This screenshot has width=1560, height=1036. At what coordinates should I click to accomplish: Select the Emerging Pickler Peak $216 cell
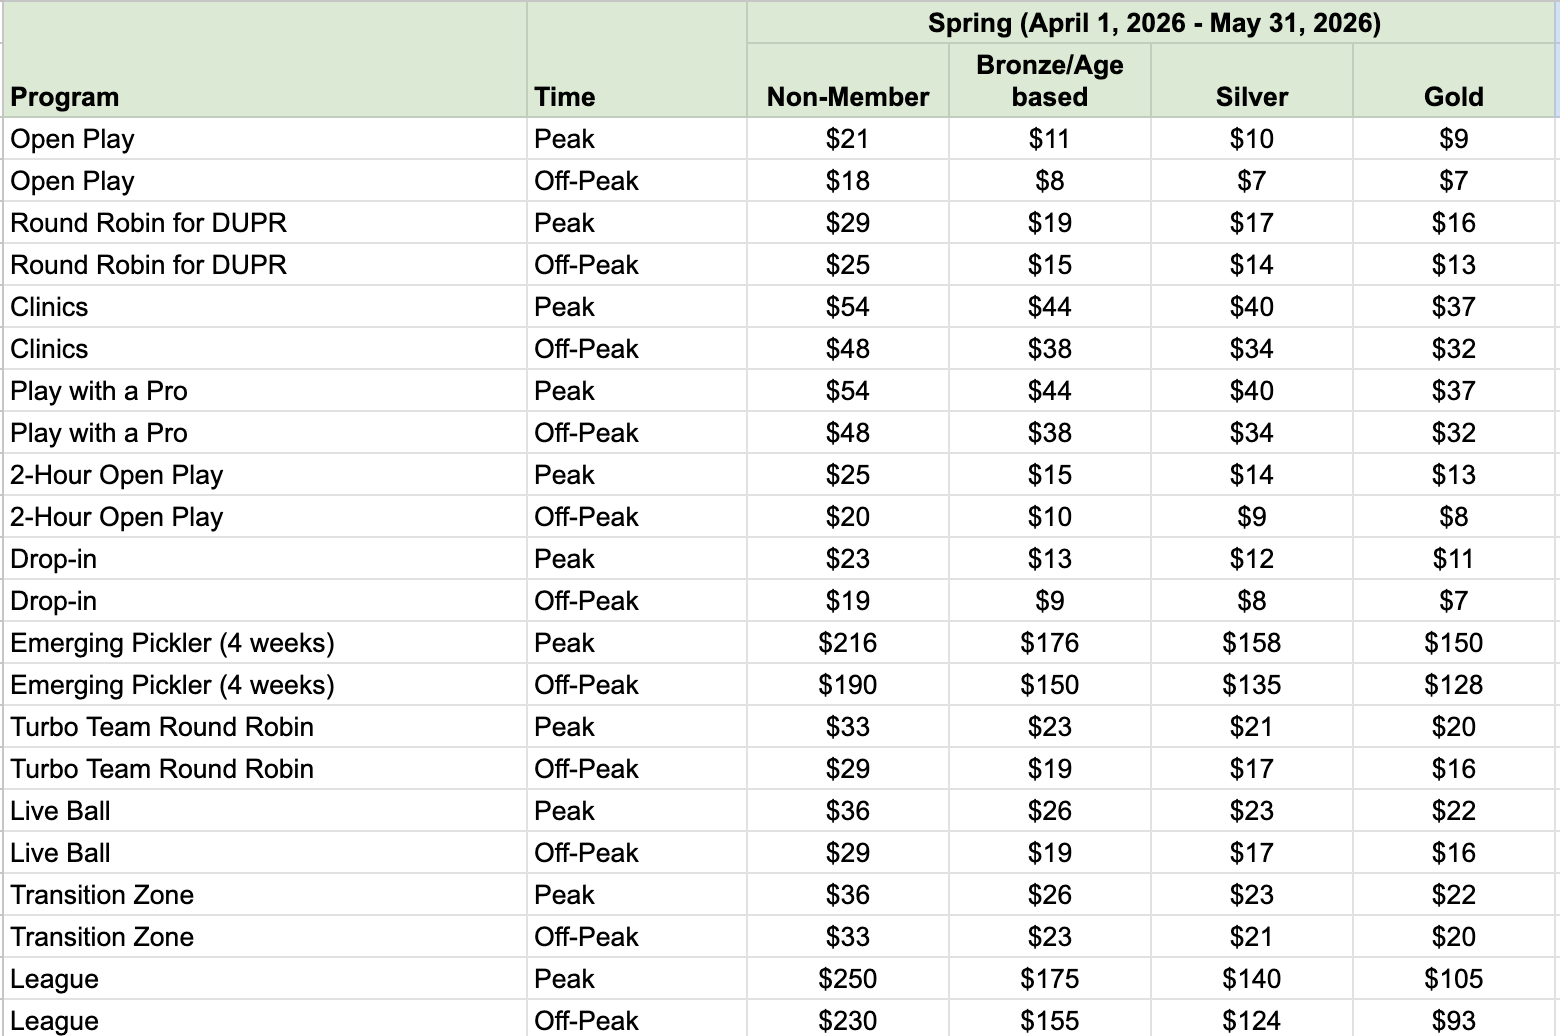click(x=848, y=643)
